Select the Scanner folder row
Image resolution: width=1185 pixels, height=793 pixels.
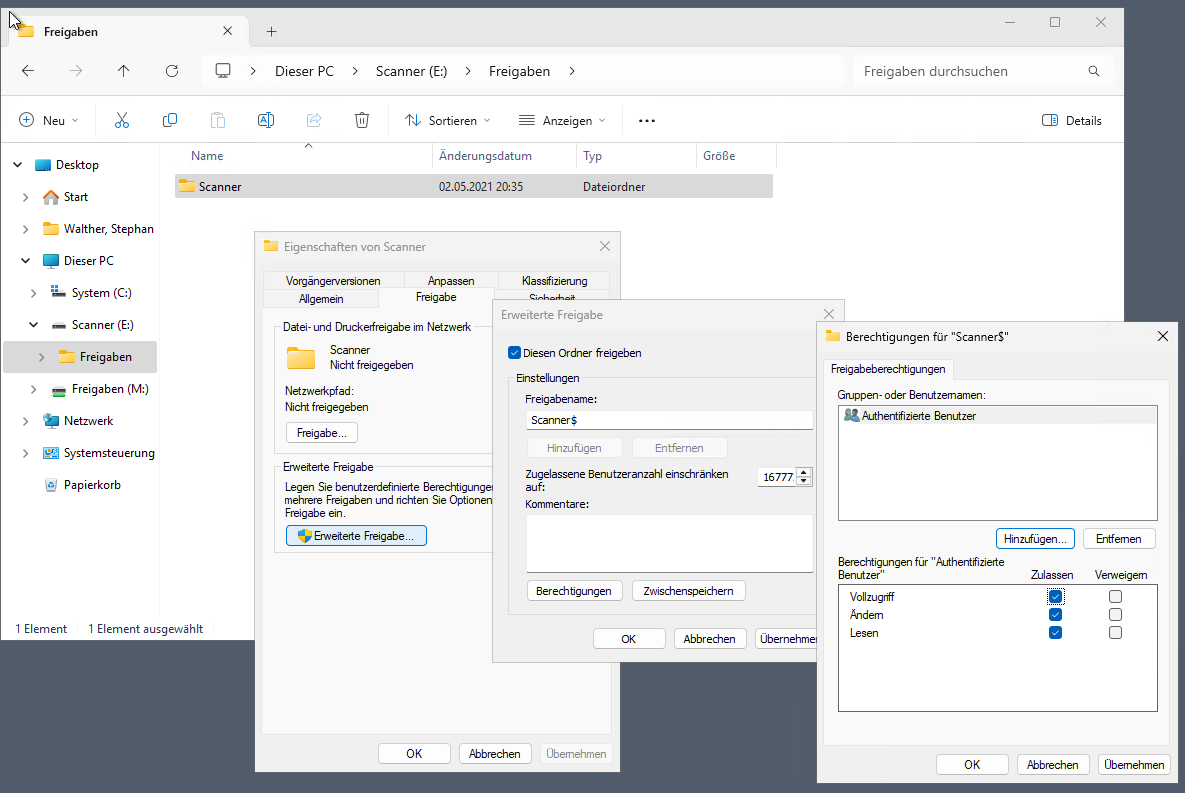coord(474,187)
